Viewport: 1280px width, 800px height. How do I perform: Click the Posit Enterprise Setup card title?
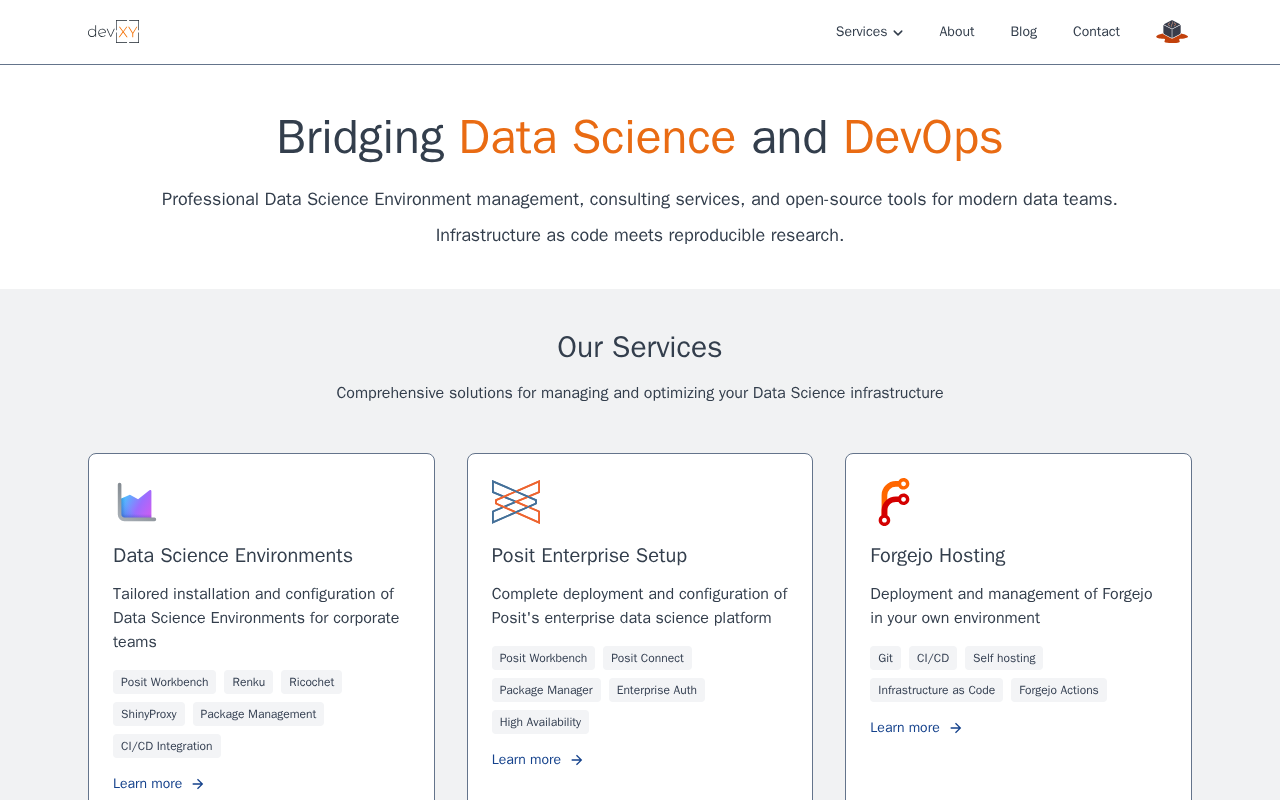pos(589,556)
